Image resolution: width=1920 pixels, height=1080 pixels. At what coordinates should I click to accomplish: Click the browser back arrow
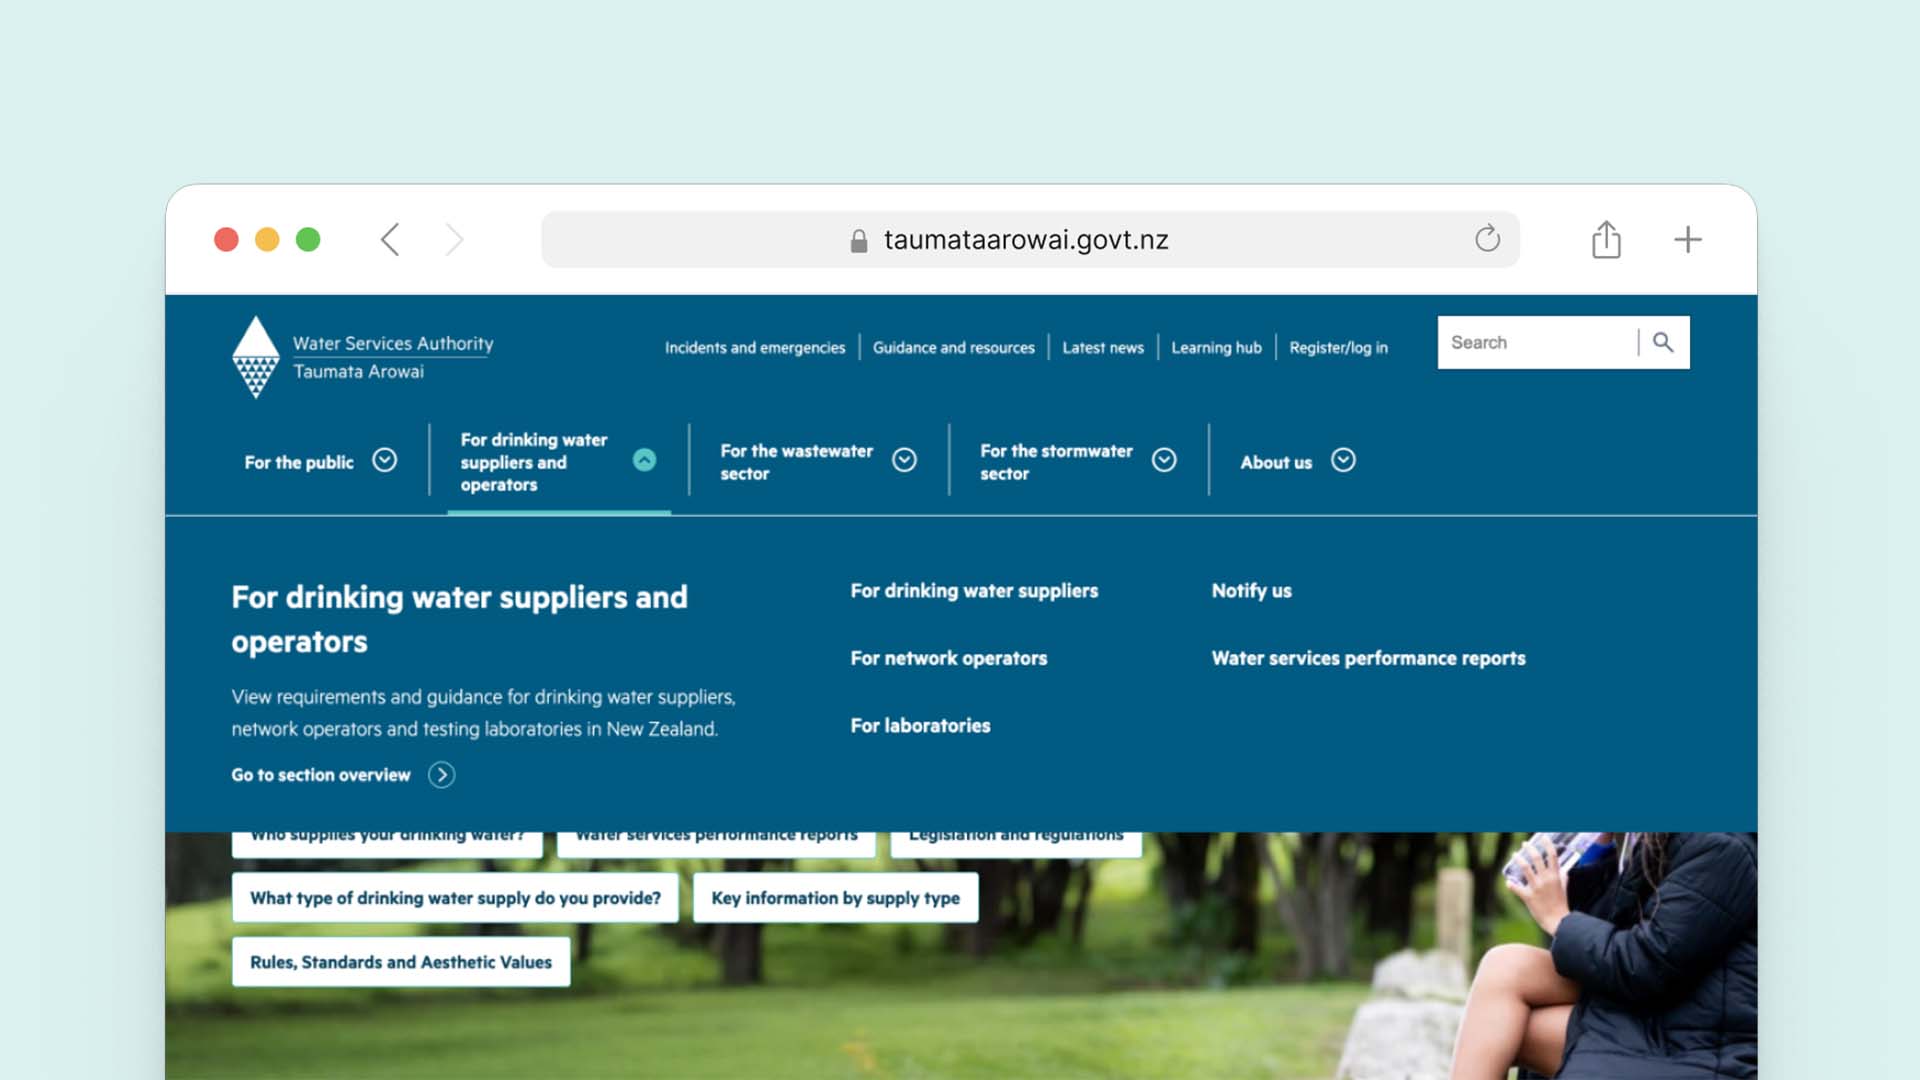tap(391, 240)
